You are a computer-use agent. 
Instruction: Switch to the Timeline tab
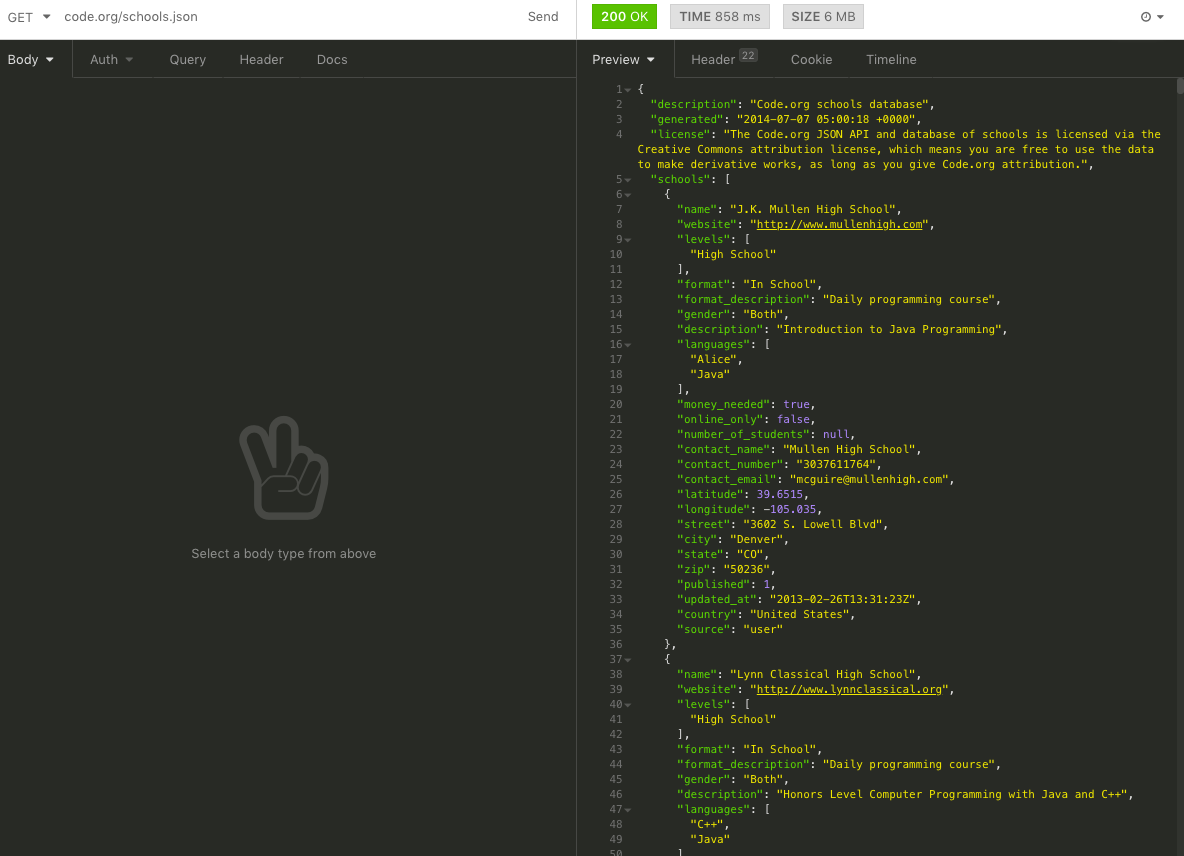click(x=891, y=60)
